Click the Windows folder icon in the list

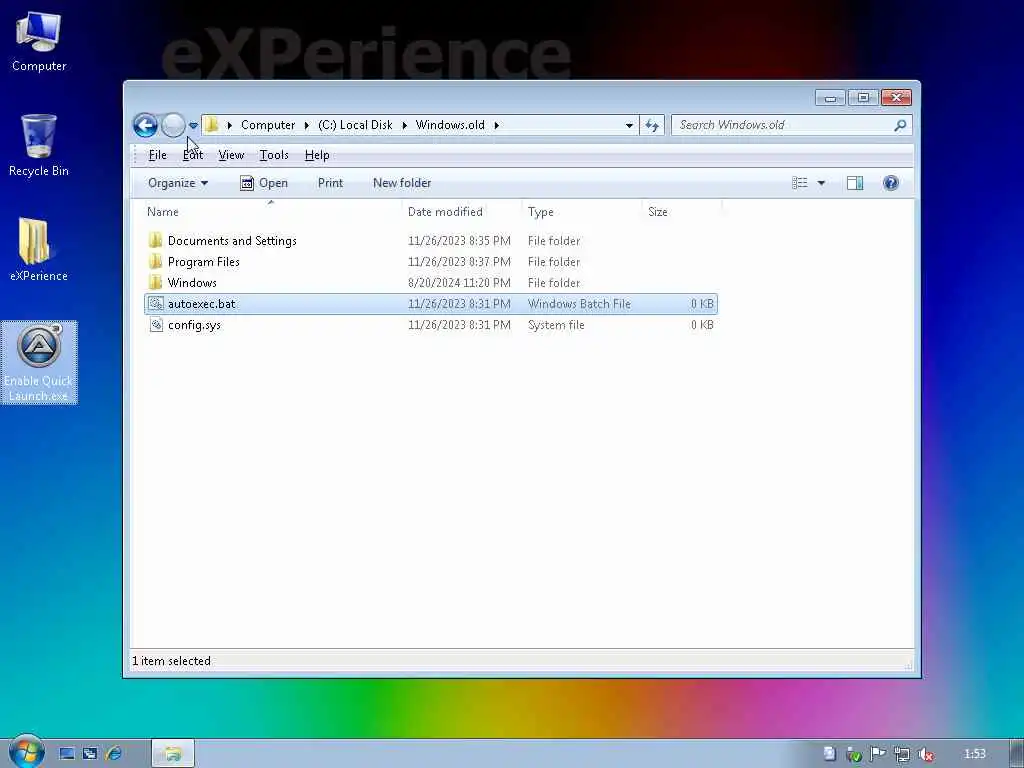155,282
